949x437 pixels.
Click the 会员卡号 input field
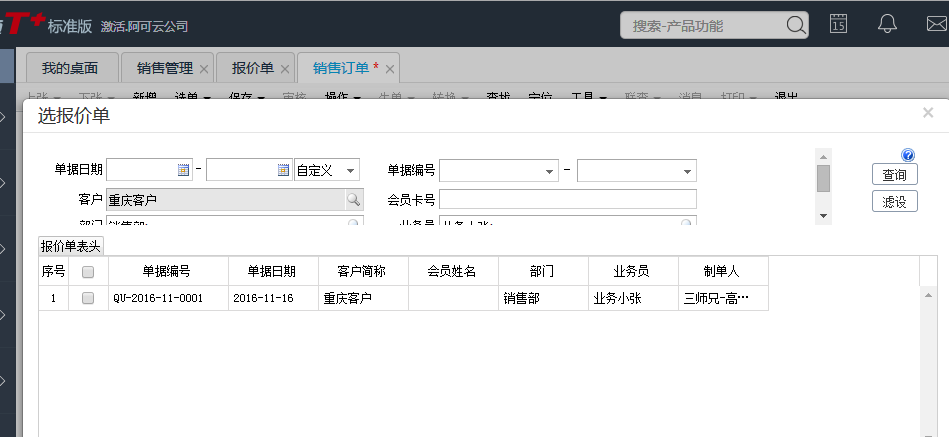pos(568,199)
